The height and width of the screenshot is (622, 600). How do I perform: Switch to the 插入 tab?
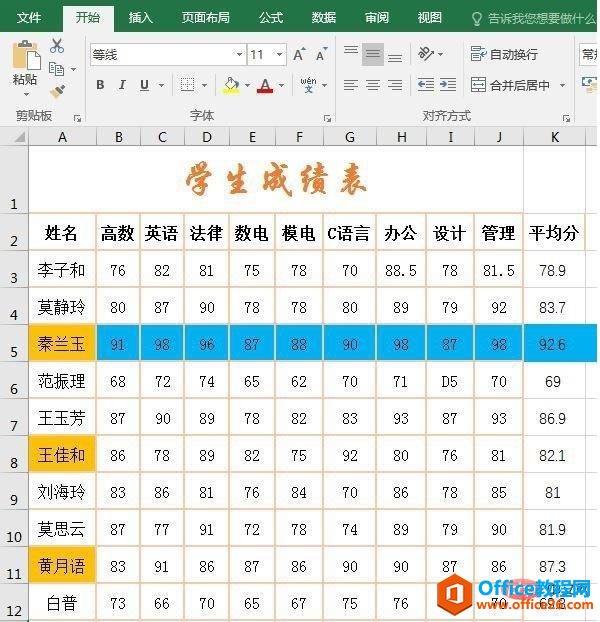click(x=140, y=17)
